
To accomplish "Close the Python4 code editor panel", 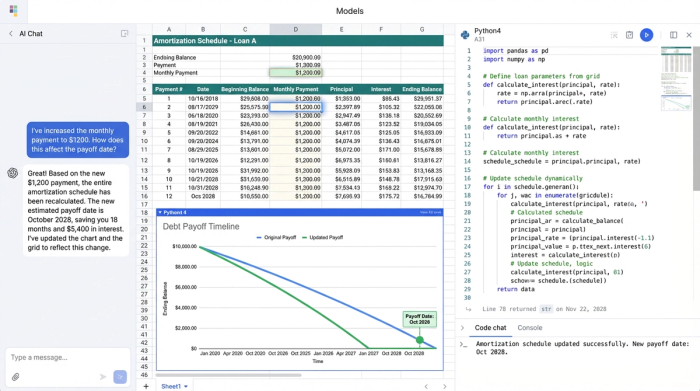I will tap(689, 35).
